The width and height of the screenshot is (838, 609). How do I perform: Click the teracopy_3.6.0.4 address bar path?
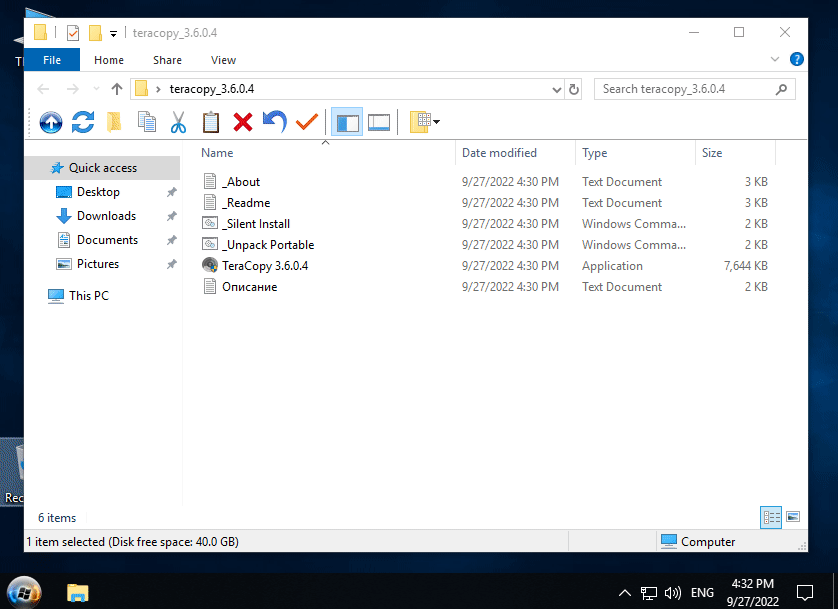pyautogui.click(x=212, y=89)
